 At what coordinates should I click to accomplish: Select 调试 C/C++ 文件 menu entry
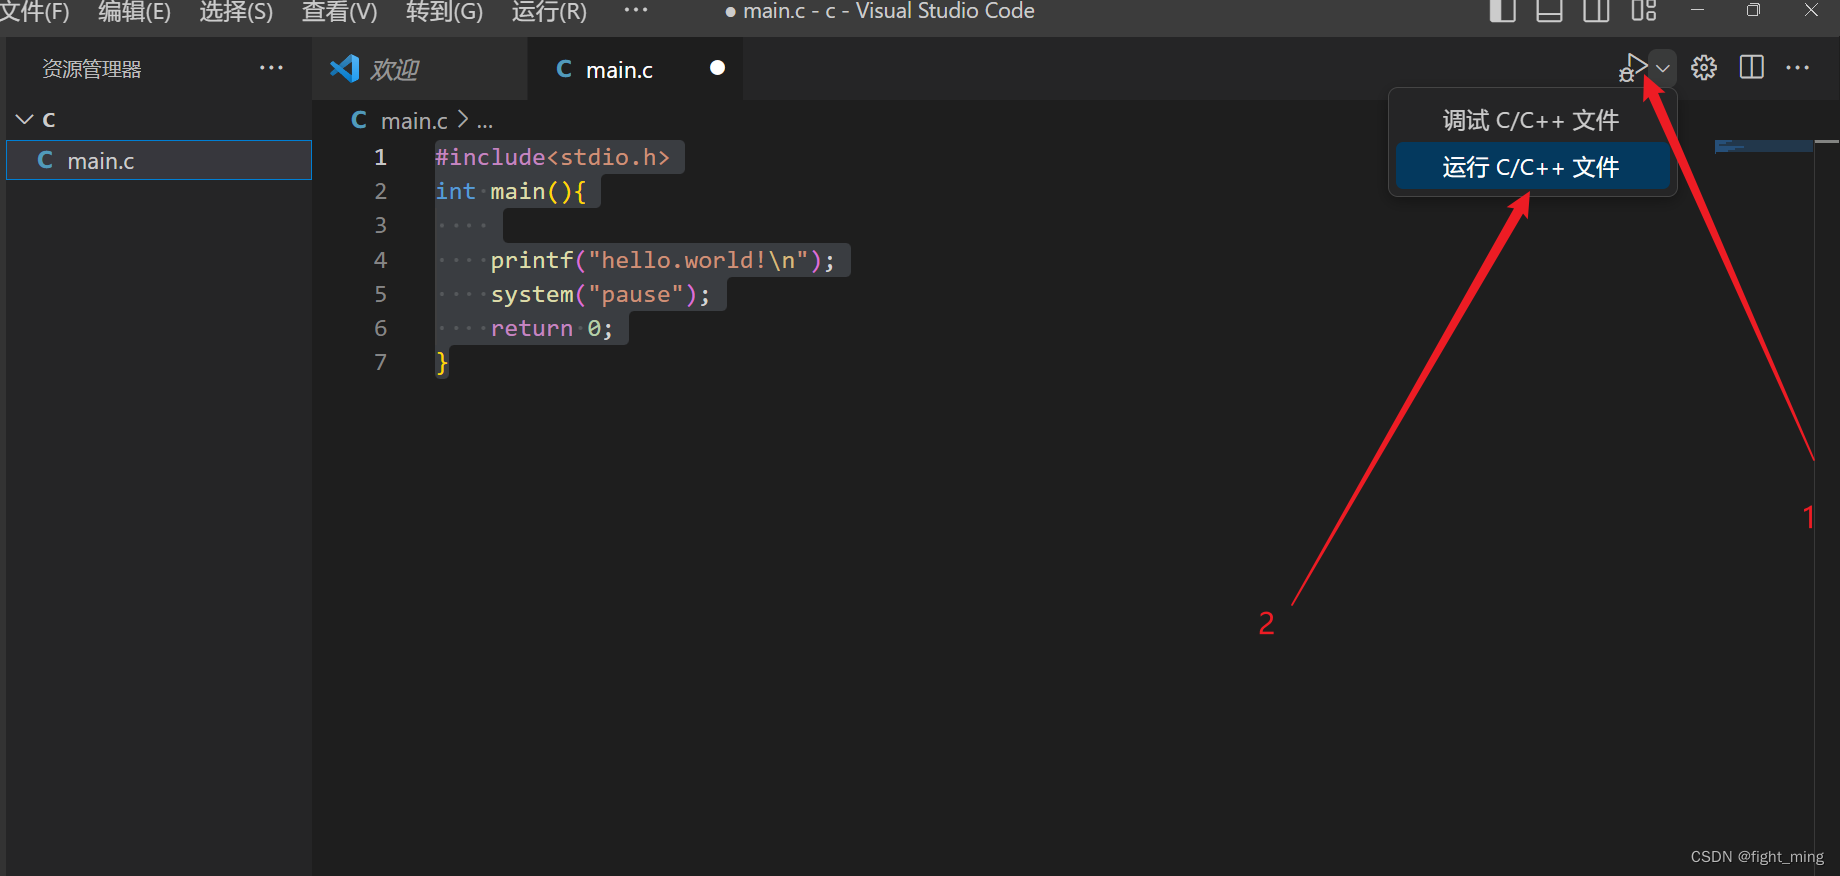tap(1531, 121)
